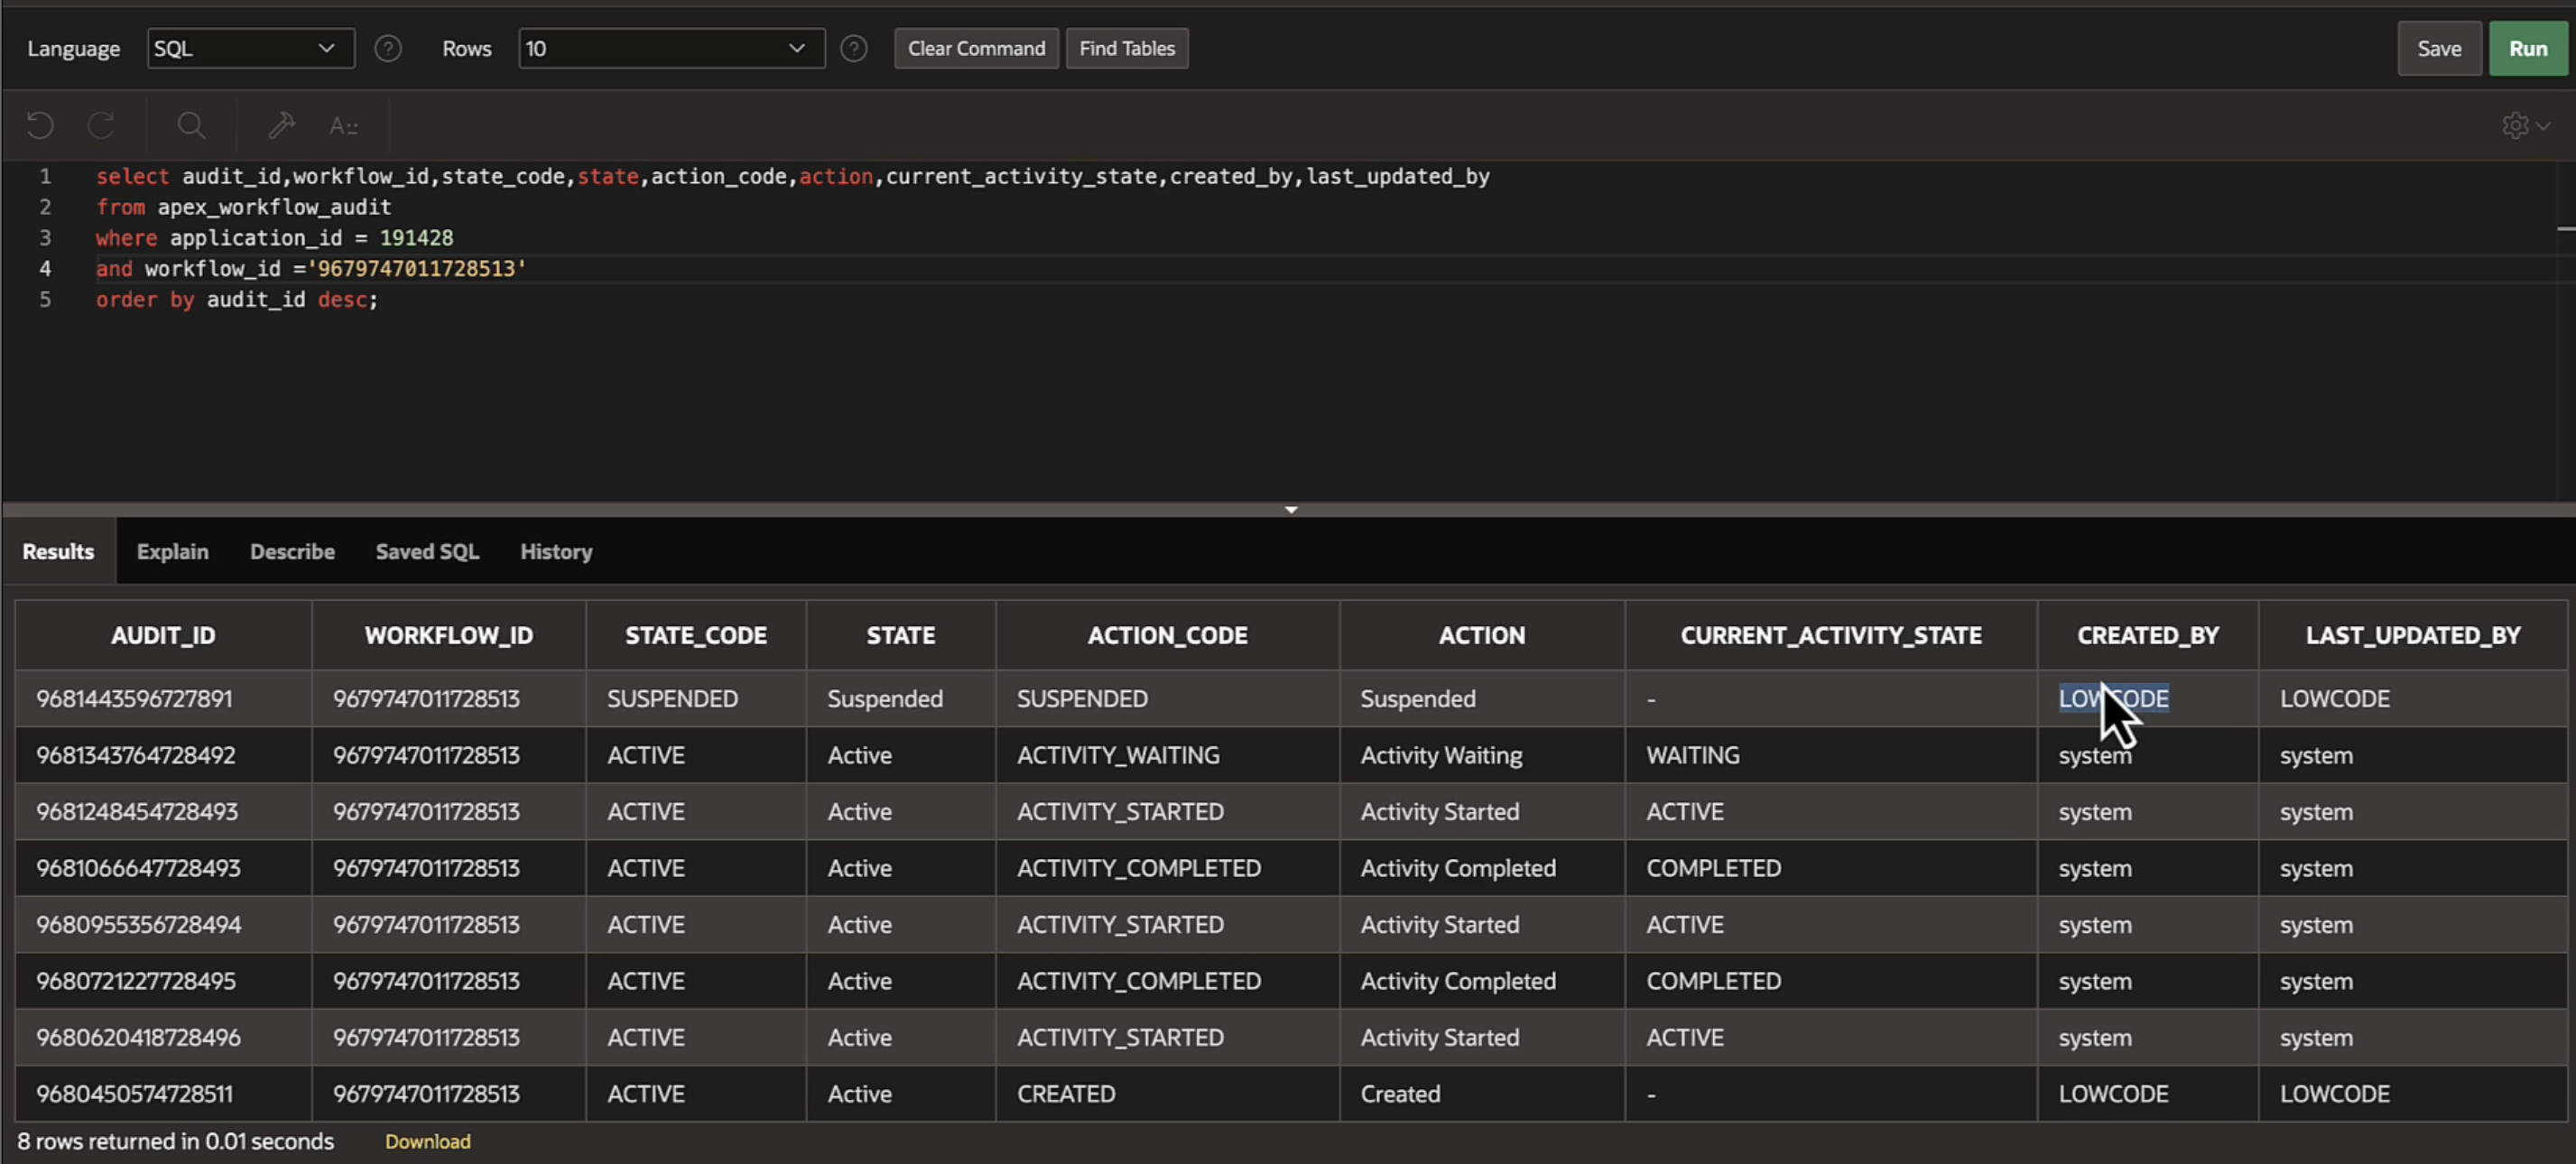This screenshot has height=1164, width=2576.
Task: Open the editor settings gear menu
Action: click(2524, 125)
